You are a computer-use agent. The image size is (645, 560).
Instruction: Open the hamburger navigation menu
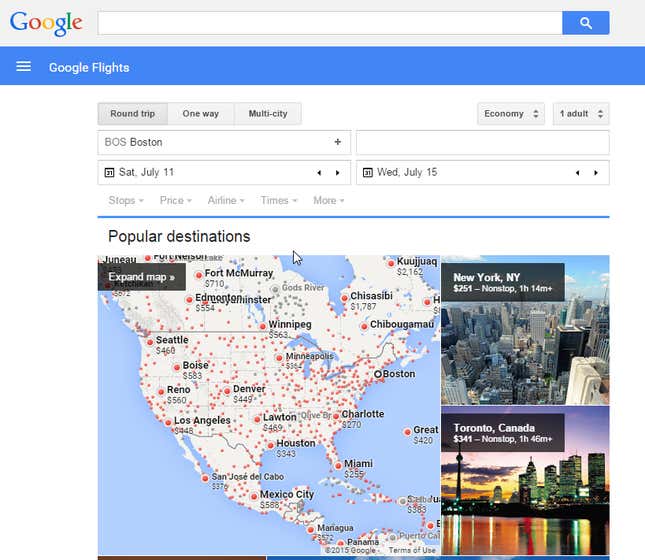(24, 67)
